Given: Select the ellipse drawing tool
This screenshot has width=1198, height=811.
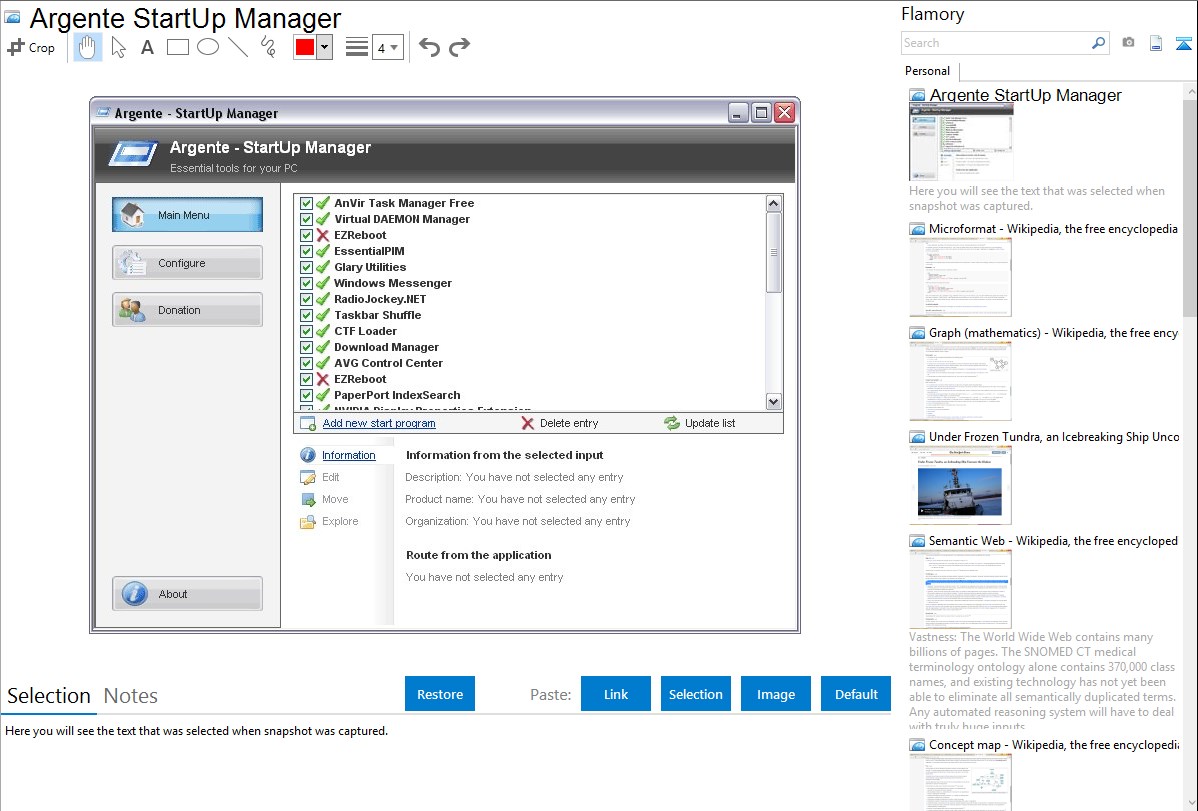Looking at the screenshot, I should click(208, 47).
